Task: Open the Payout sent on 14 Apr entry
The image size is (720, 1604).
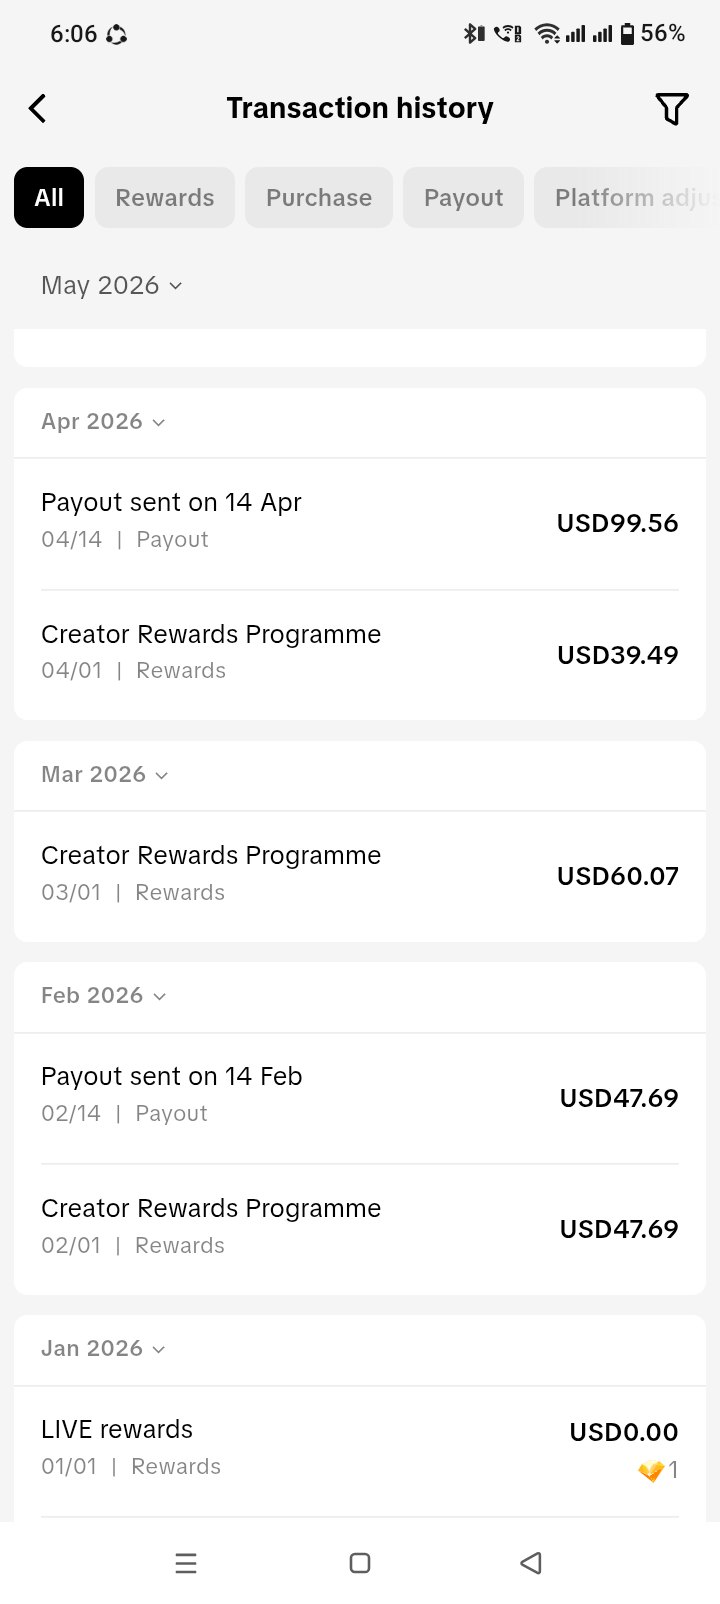Action: point(360,523)
